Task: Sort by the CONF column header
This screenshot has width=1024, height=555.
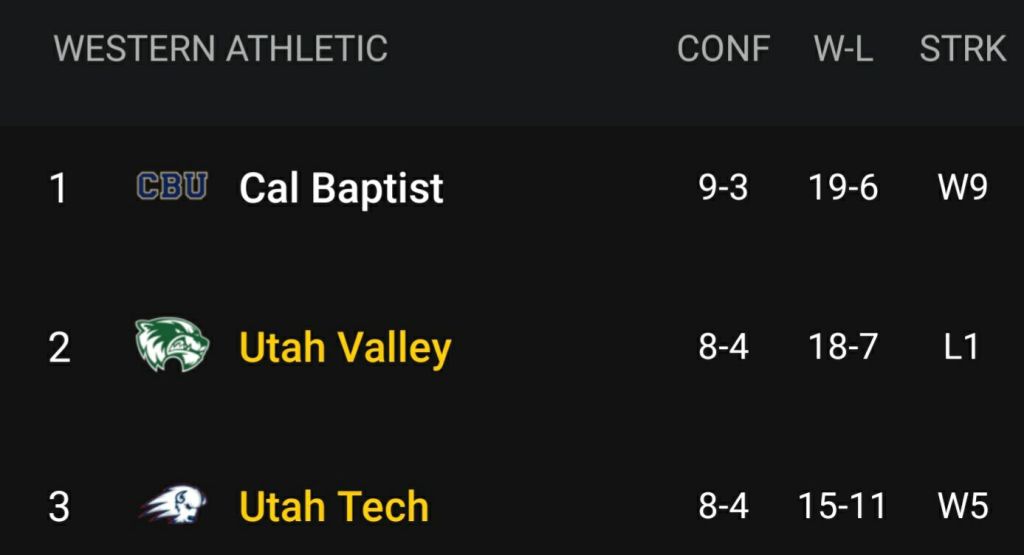Action: point(723,48)
